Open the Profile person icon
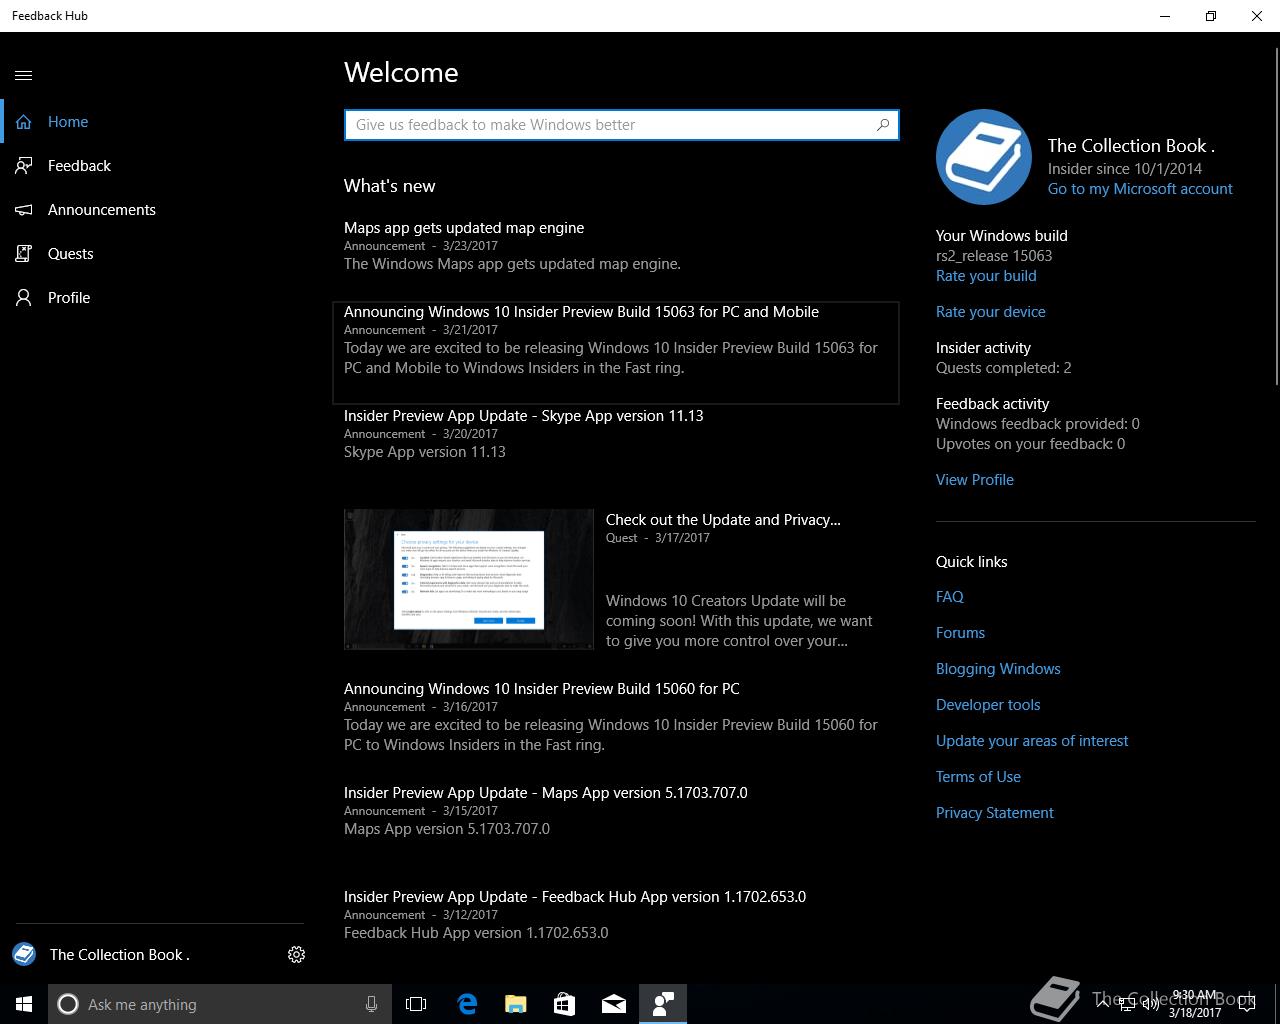The width and height of the screenshot is (1280, 1024). [24, 298]
